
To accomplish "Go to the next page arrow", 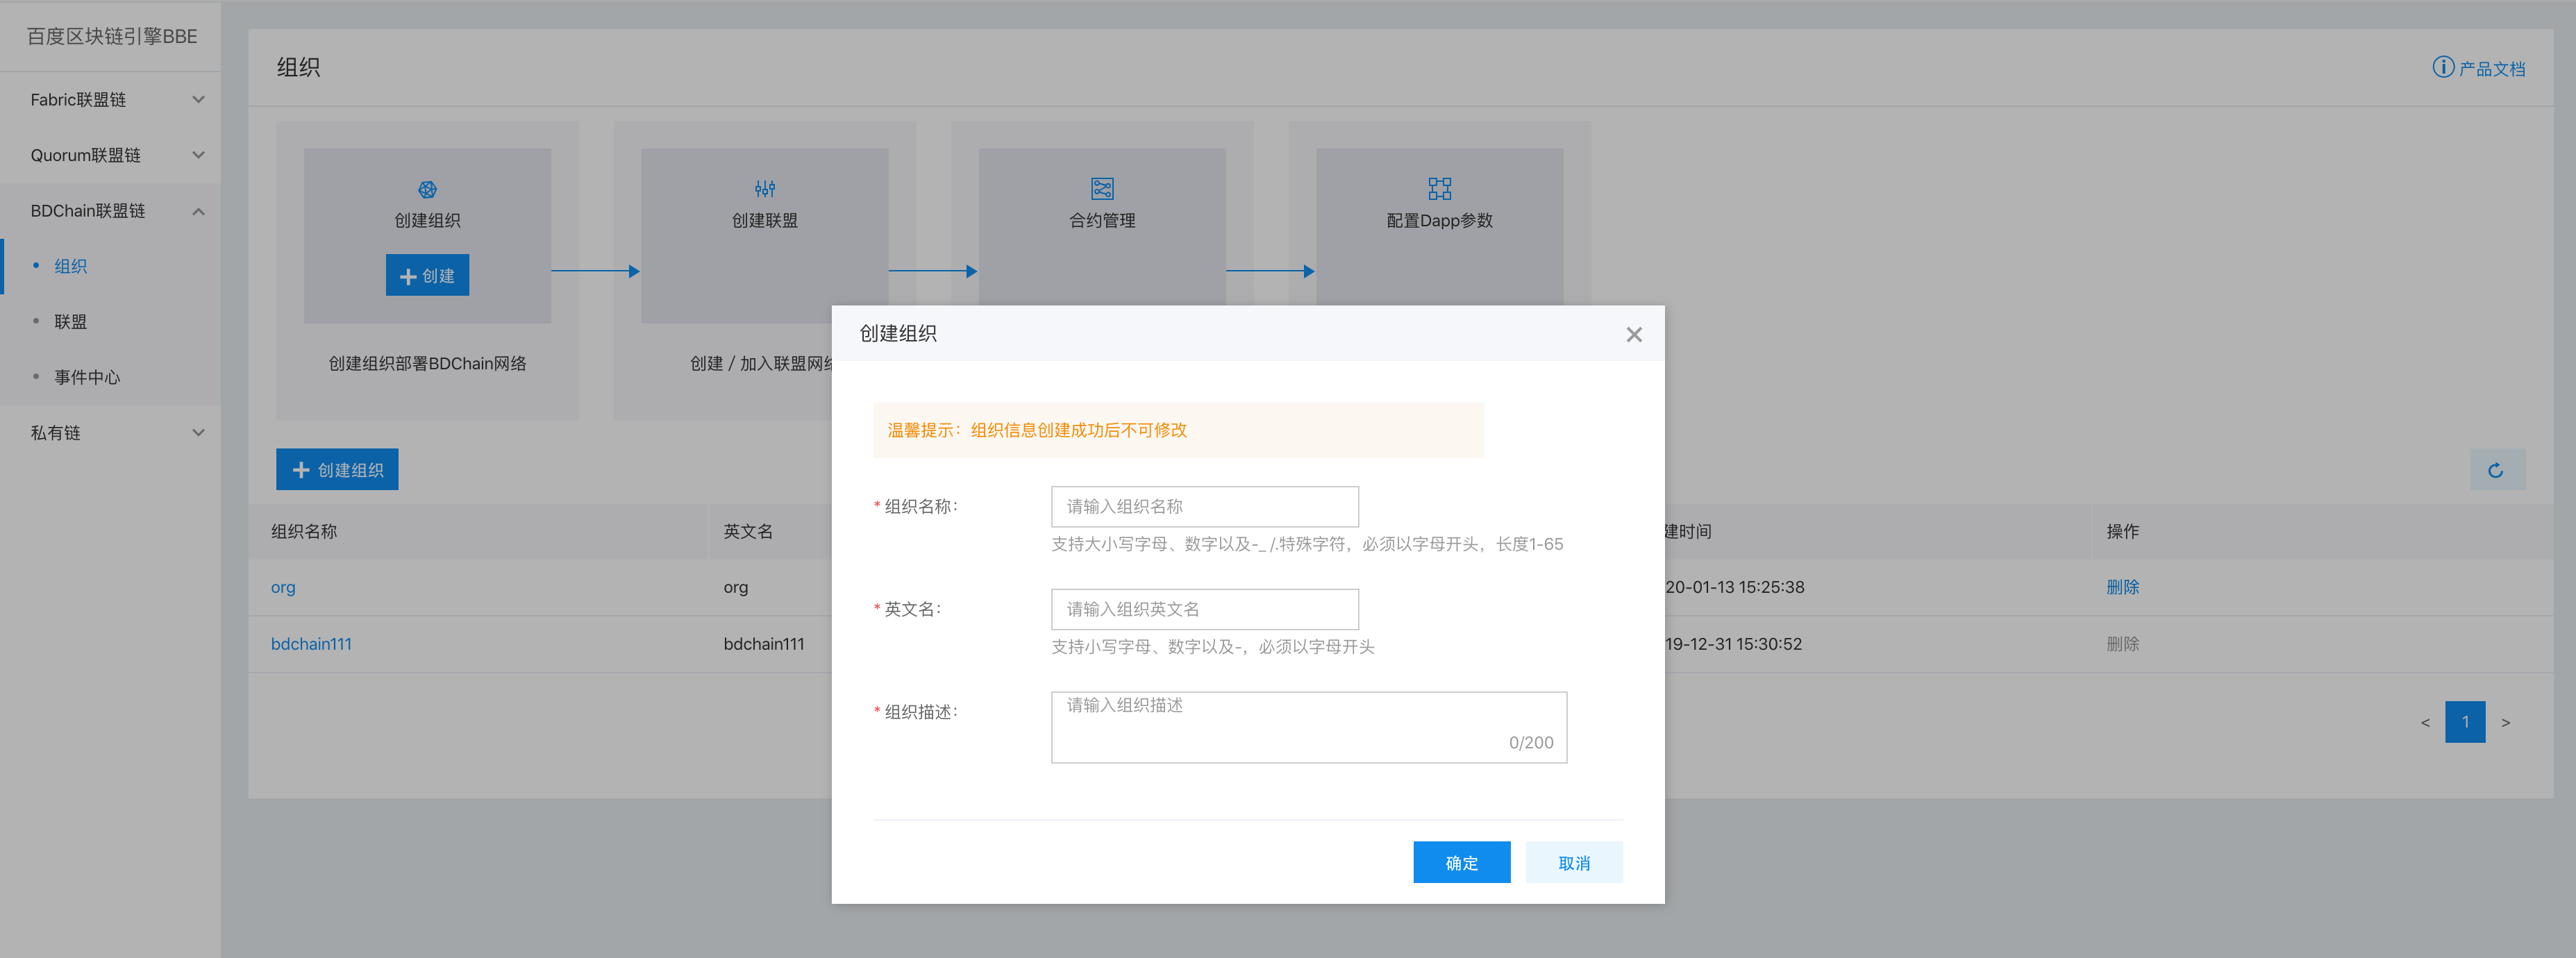I will [x=2505, y=722].
